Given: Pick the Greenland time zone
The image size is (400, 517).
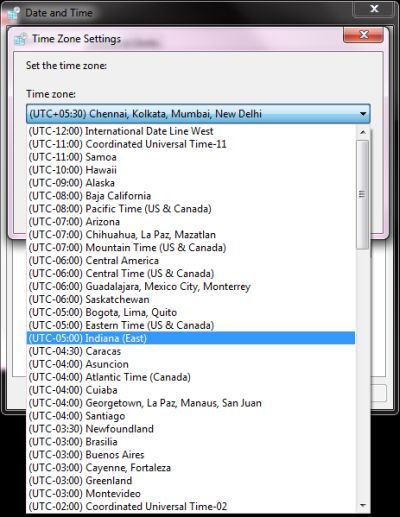Looking at the screenshot, I should 191,481.
